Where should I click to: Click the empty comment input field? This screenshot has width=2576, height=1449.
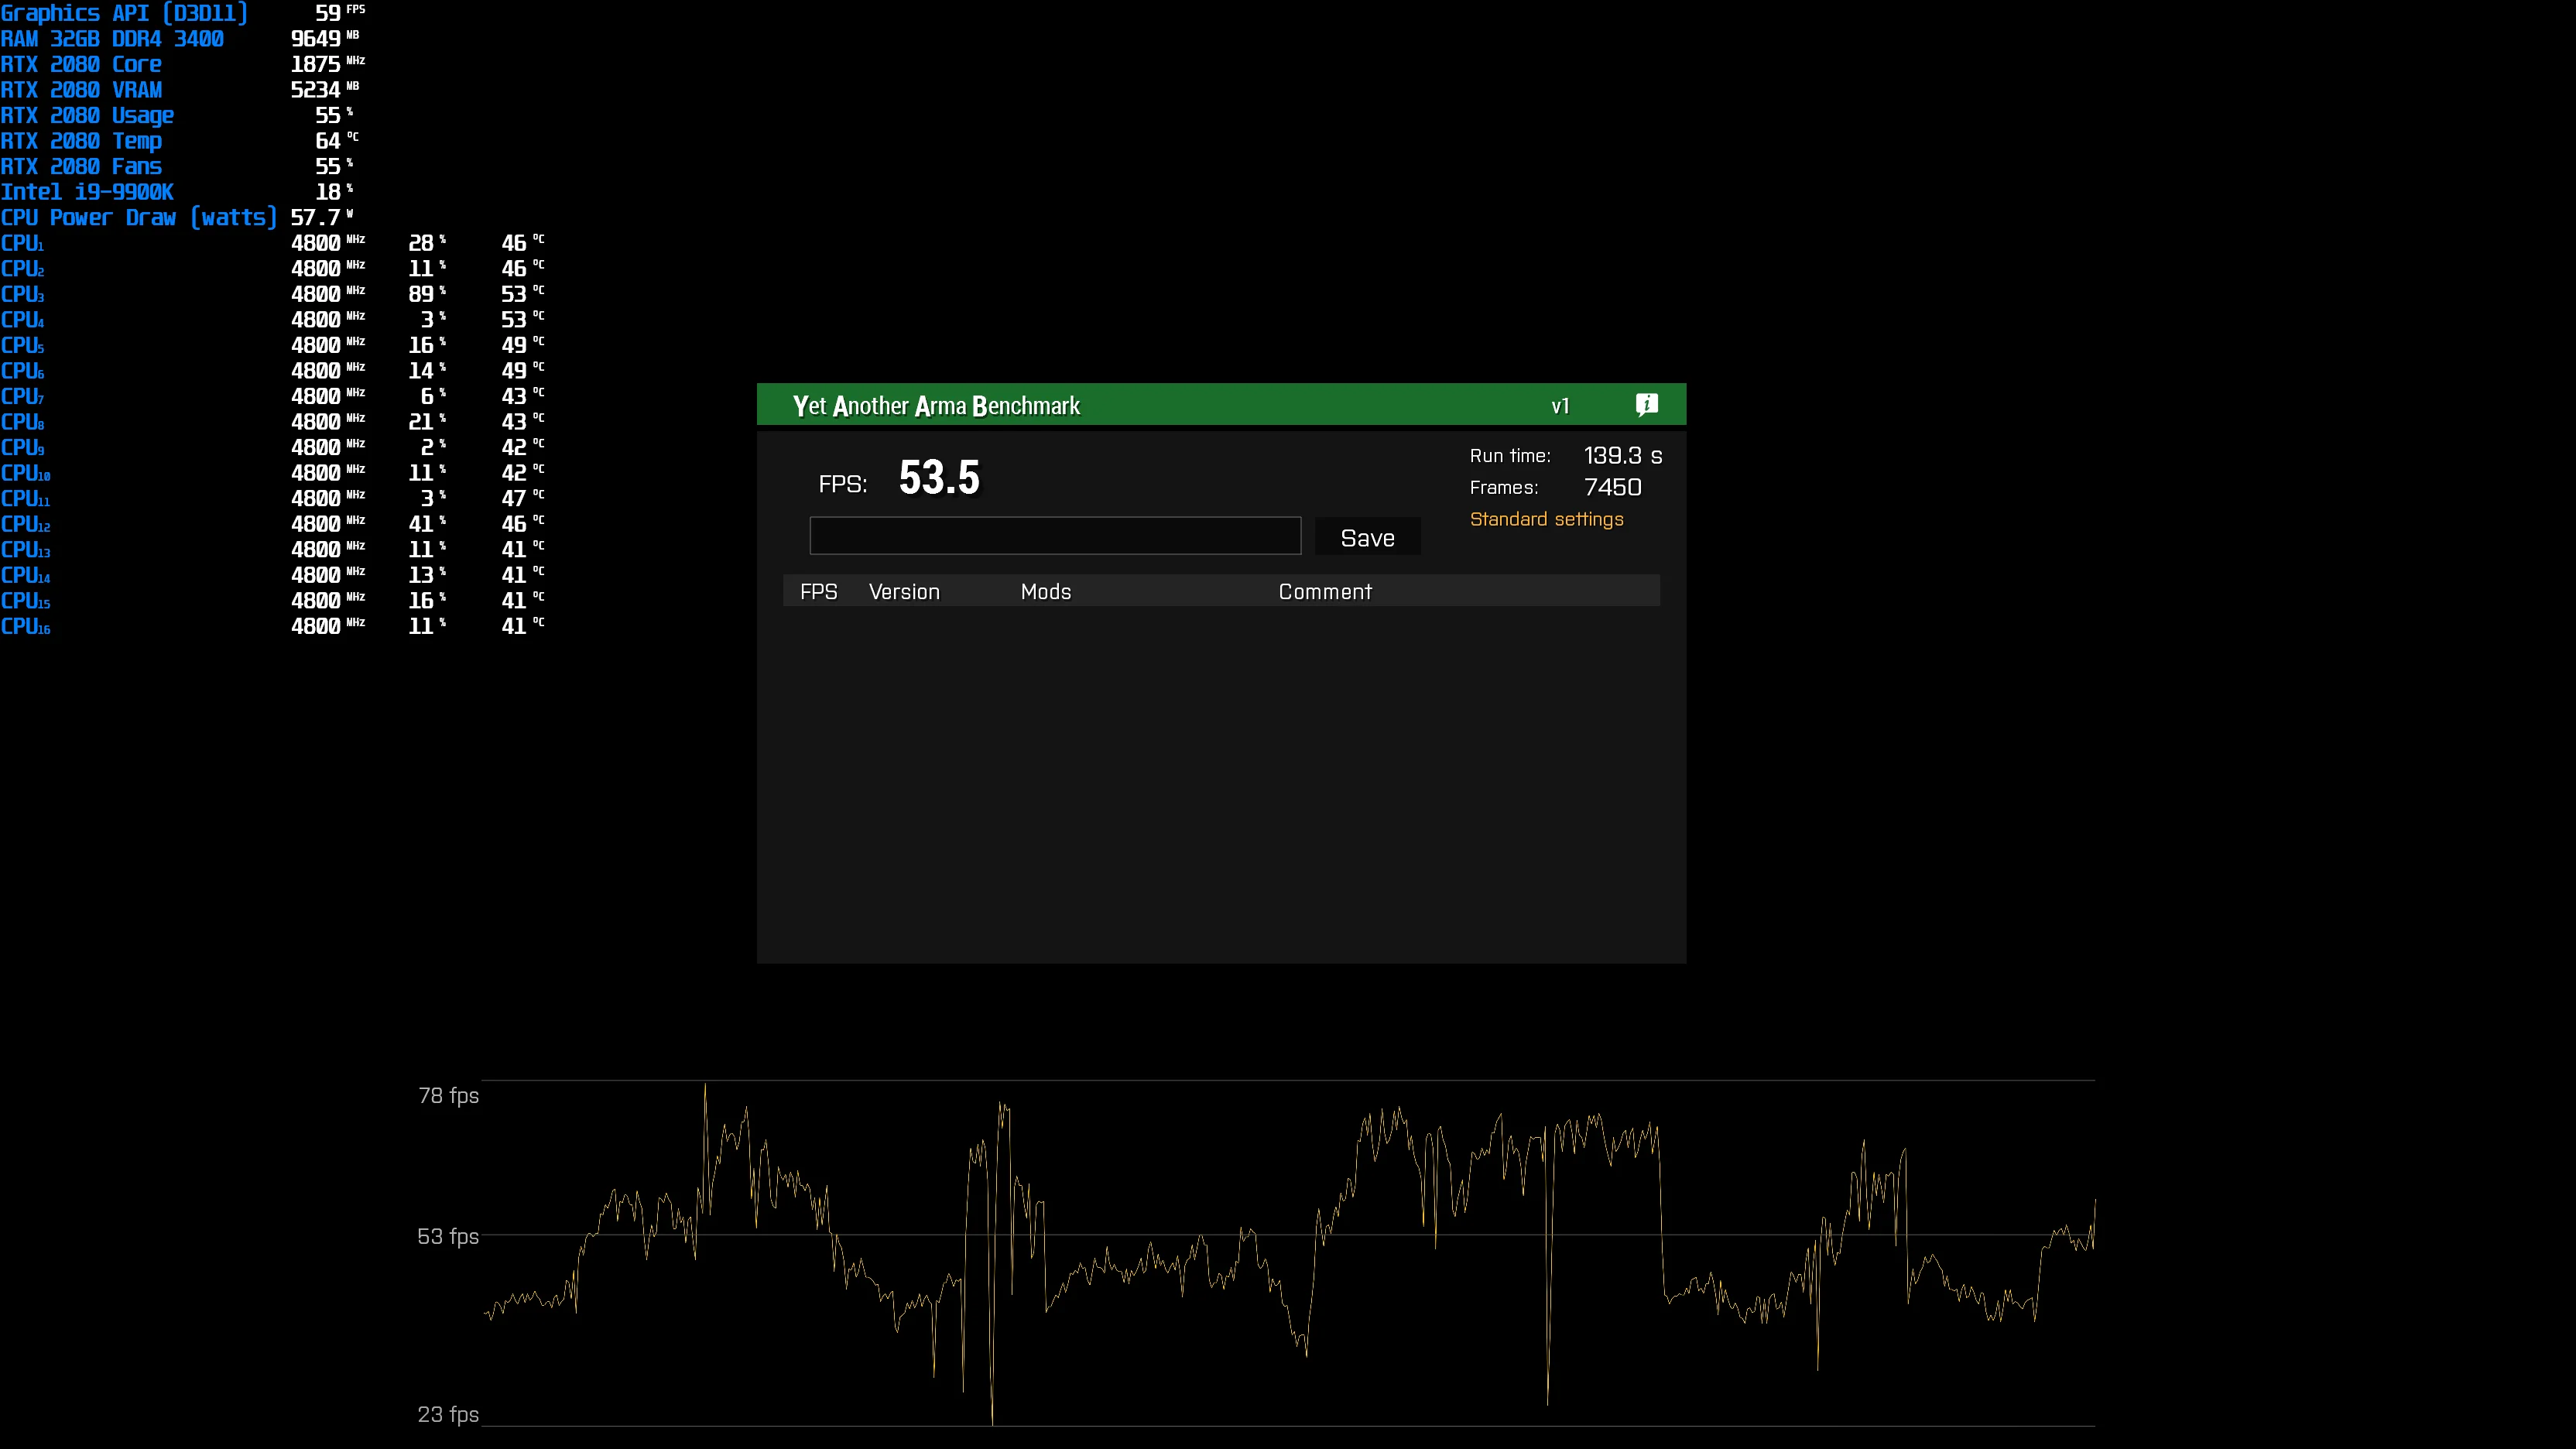tap(1055, 536)
